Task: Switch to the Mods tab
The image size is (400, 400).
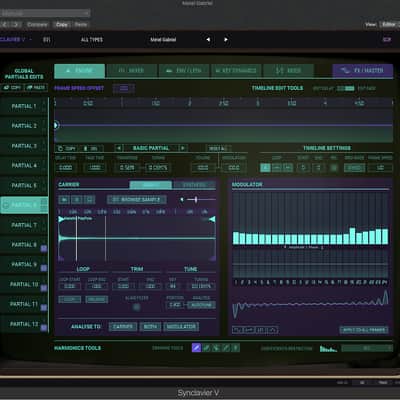Action: [x=289, y=71]
